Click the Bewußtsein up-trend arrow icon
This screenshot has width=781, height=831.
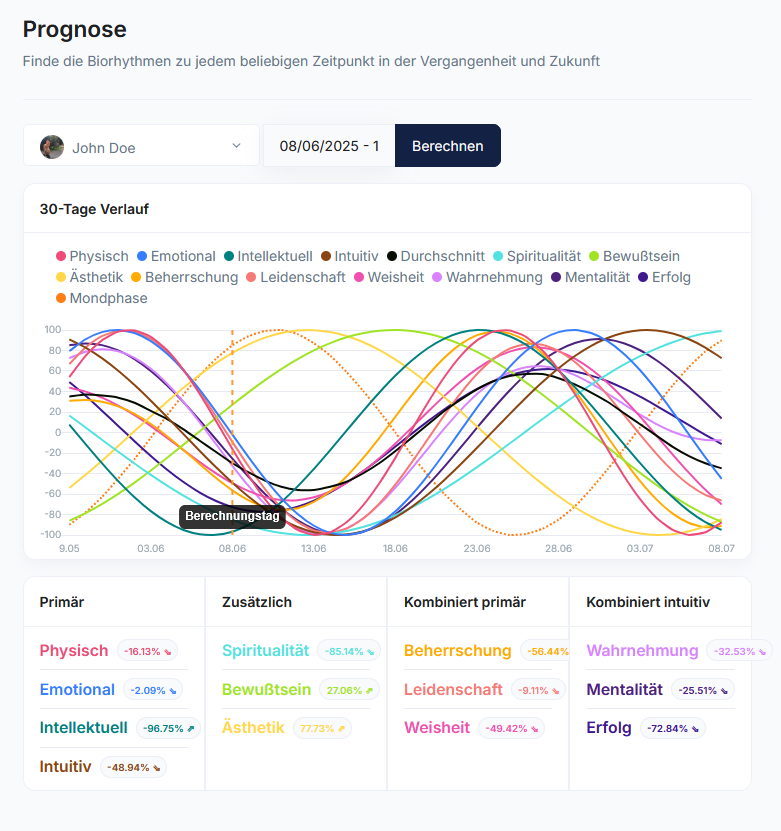(x=369, y=691)
